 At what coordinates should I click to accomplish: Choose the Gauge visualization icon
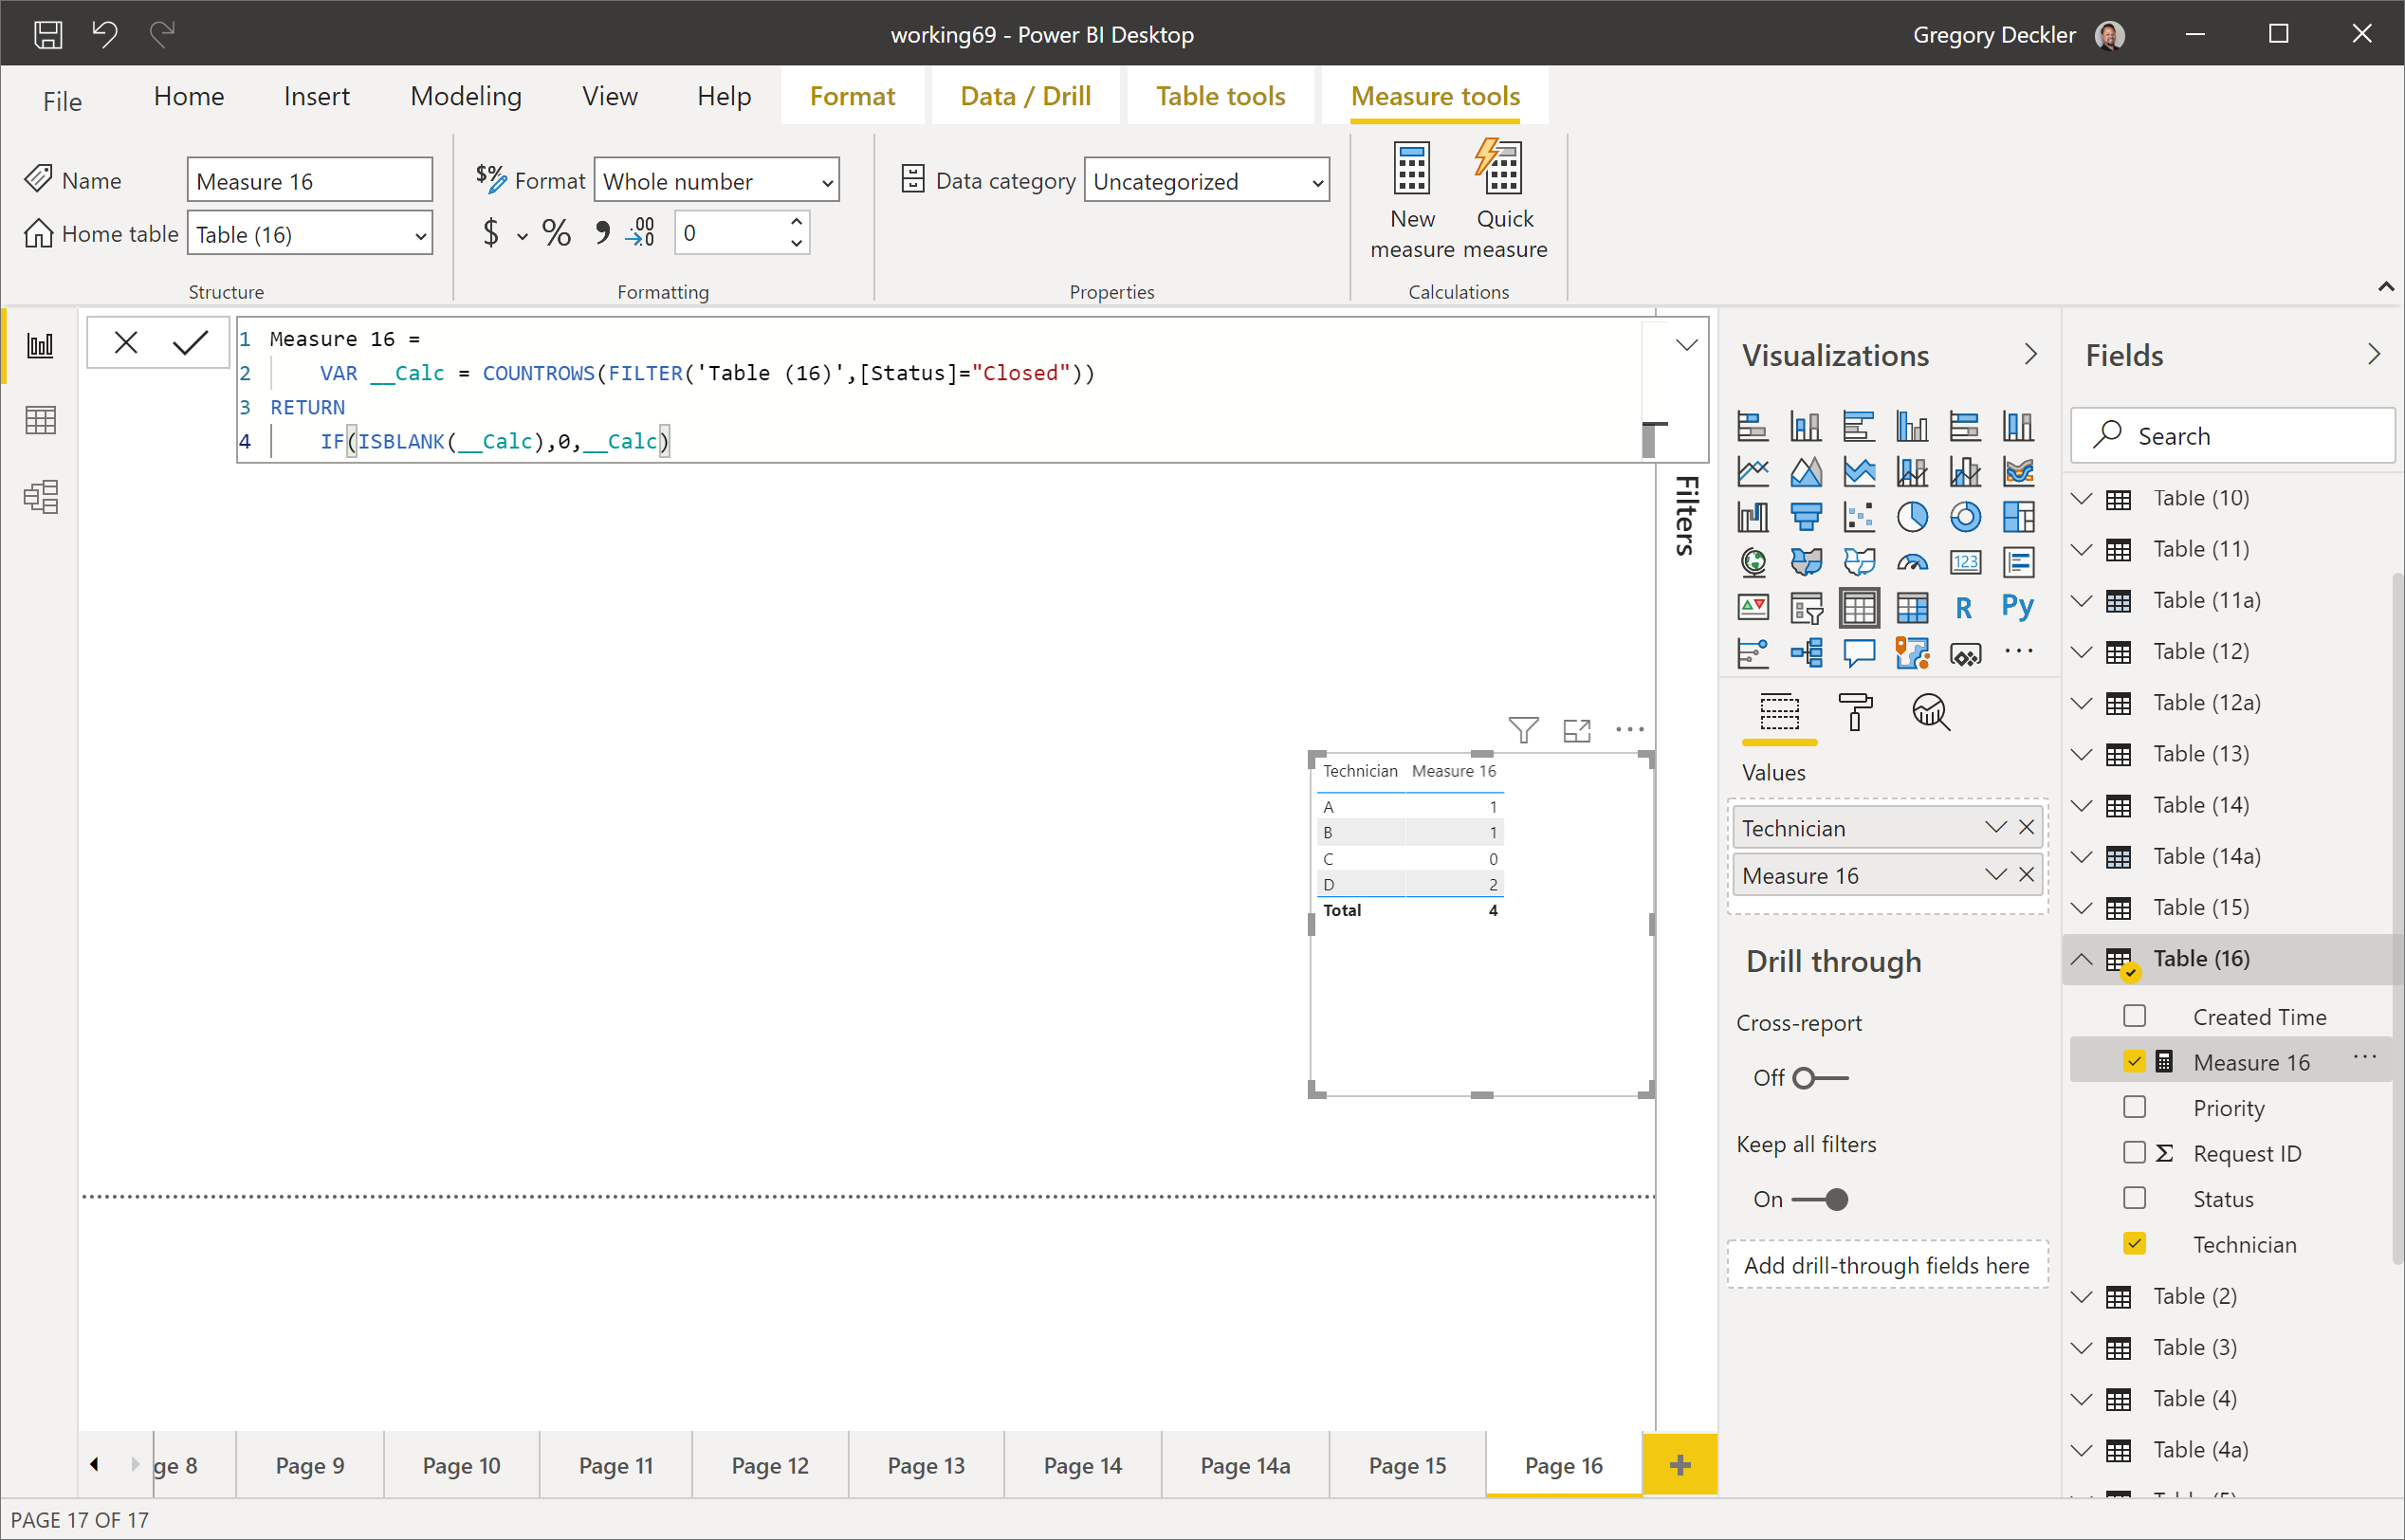pyautogui.click(x=1912, y=562)
